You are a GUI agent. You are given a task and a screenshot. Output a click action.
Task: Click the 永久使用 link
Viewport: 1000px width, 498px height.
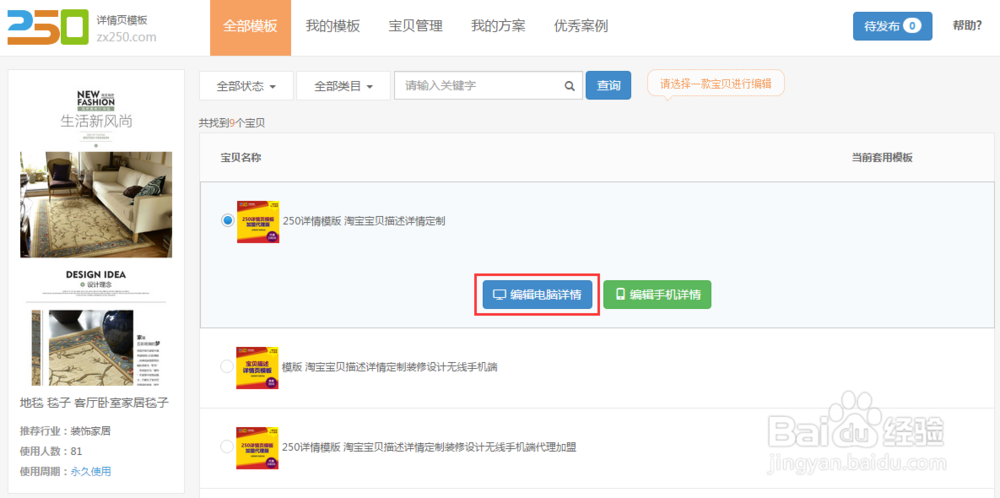91,471
